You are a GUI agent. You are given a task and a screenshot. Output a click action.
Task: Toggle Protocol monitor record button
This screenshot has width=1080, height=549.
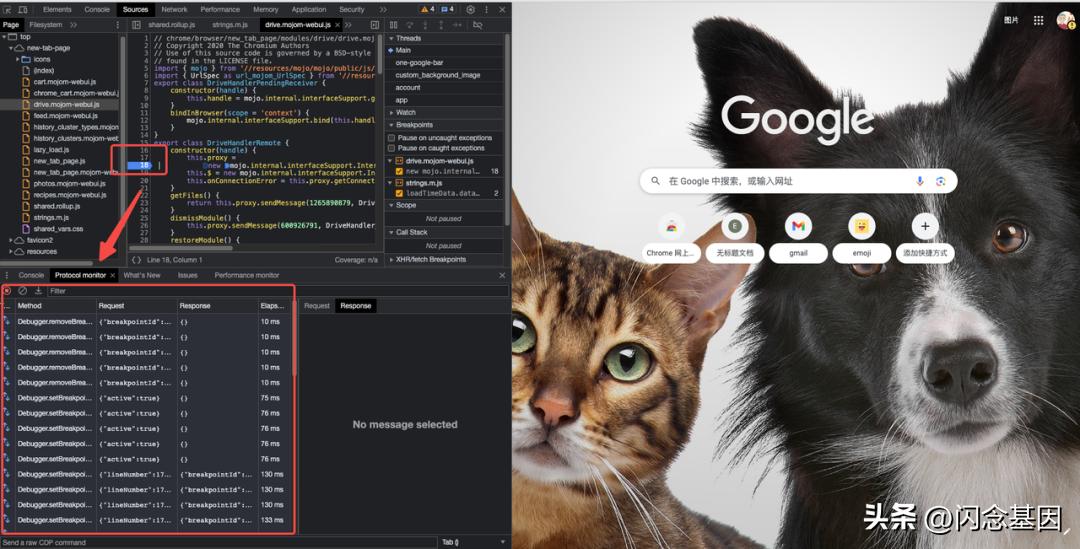[x=8, y=291]
